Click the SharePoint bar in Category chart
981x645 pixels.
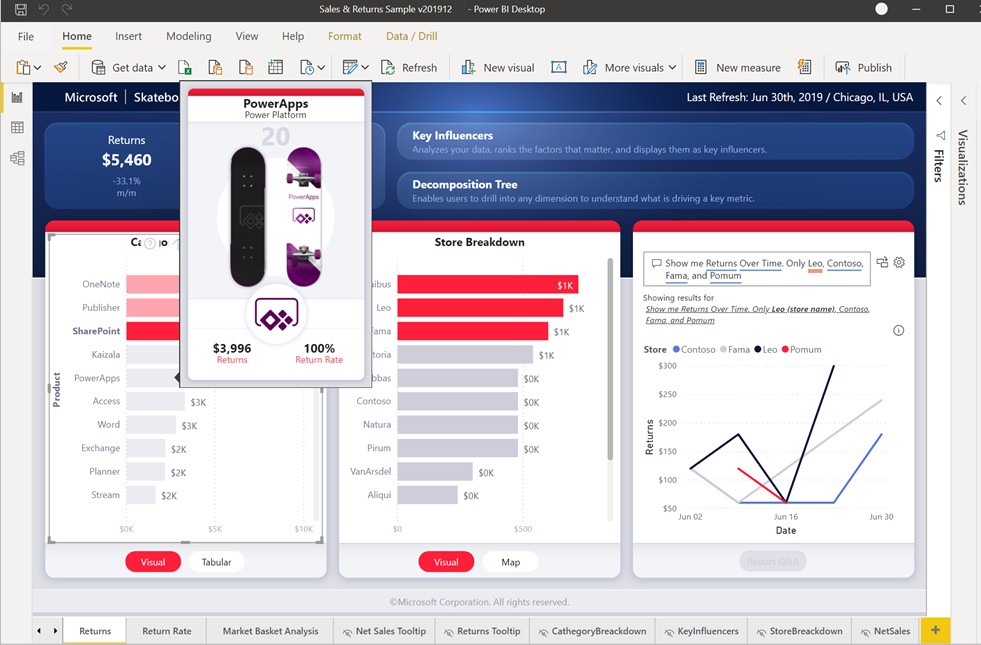[153, 331]
